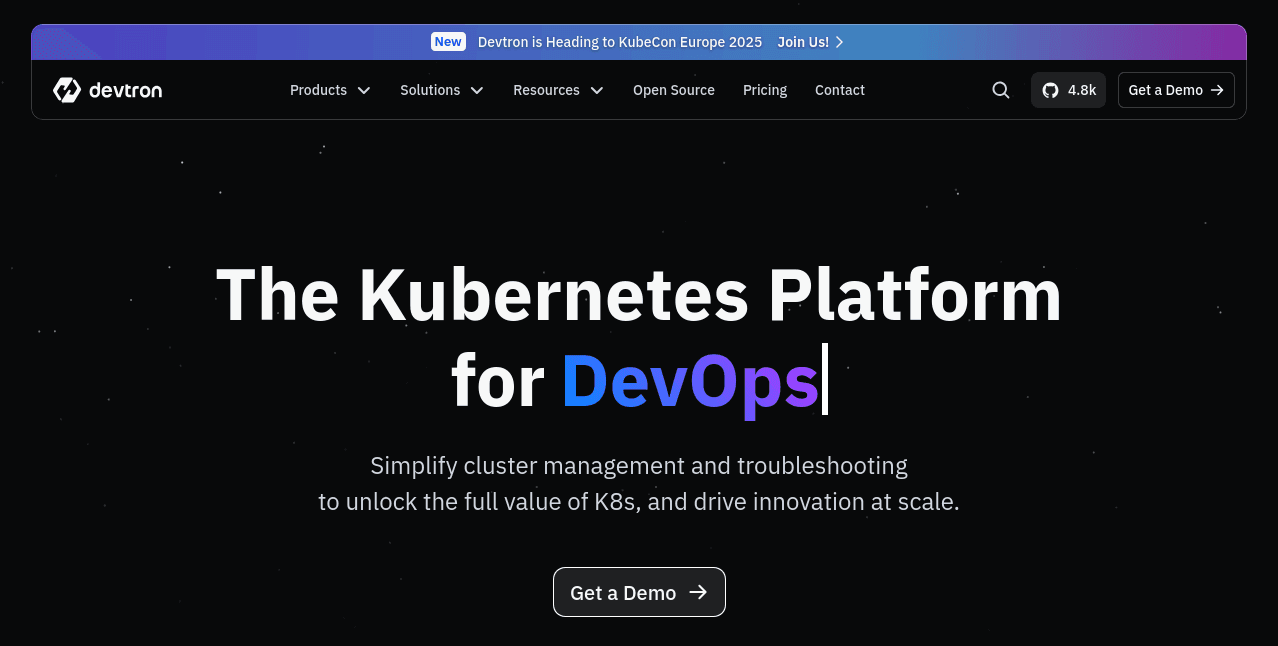Go to the Open Source page
1278x646 pixels.
coord(674,90)
